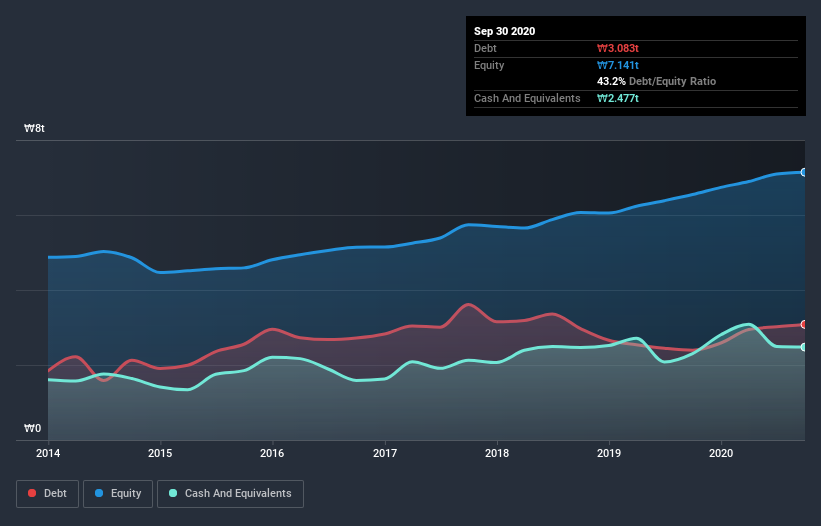This screenshot has height=526, width=821.
Task: Click the teal Cash endpoint marker
Action: click(x=804, y=347)
